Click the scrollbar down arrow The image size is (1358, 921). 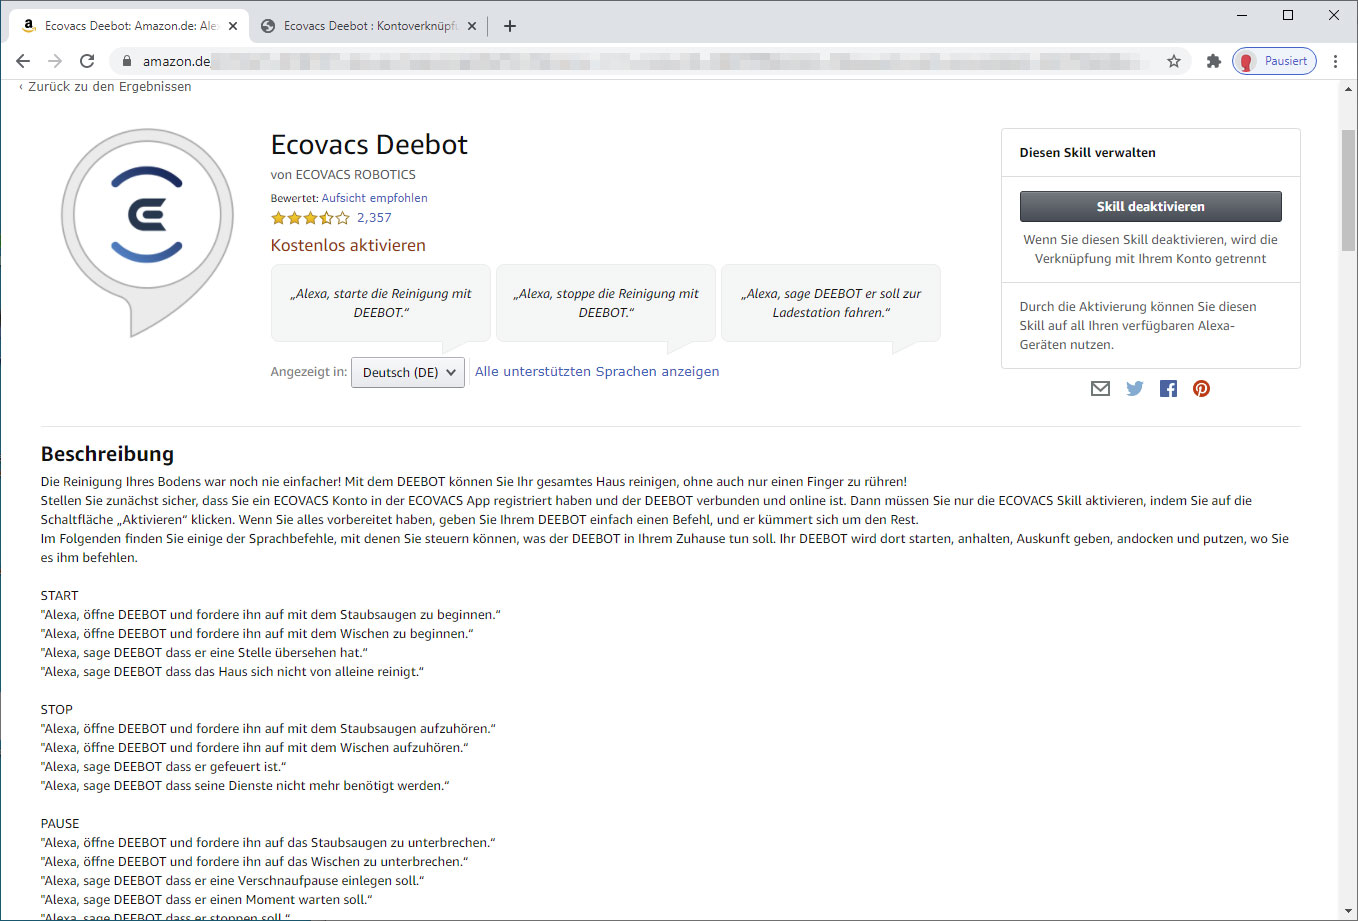point(1348,911)
